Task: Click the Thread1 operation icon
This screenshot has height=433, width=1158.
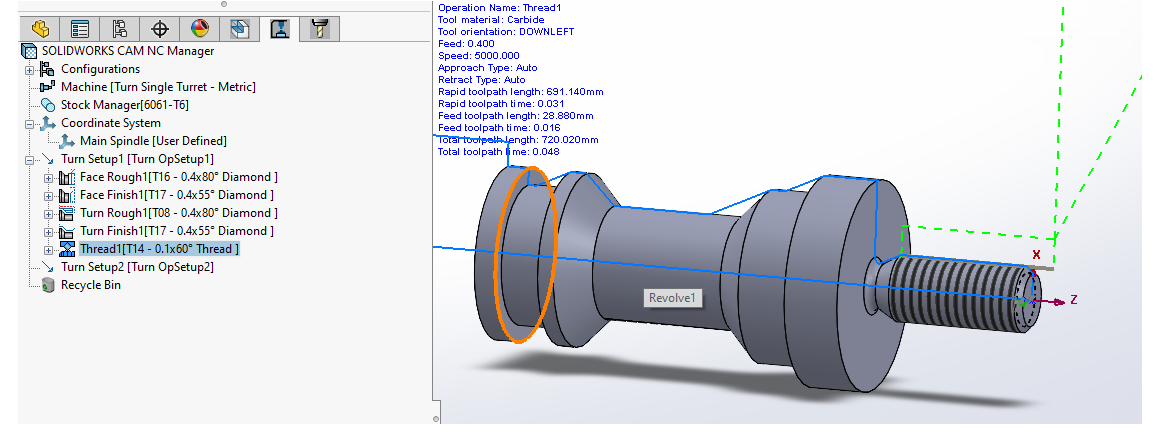Action: pyautogui.click(x=67, y=249)
